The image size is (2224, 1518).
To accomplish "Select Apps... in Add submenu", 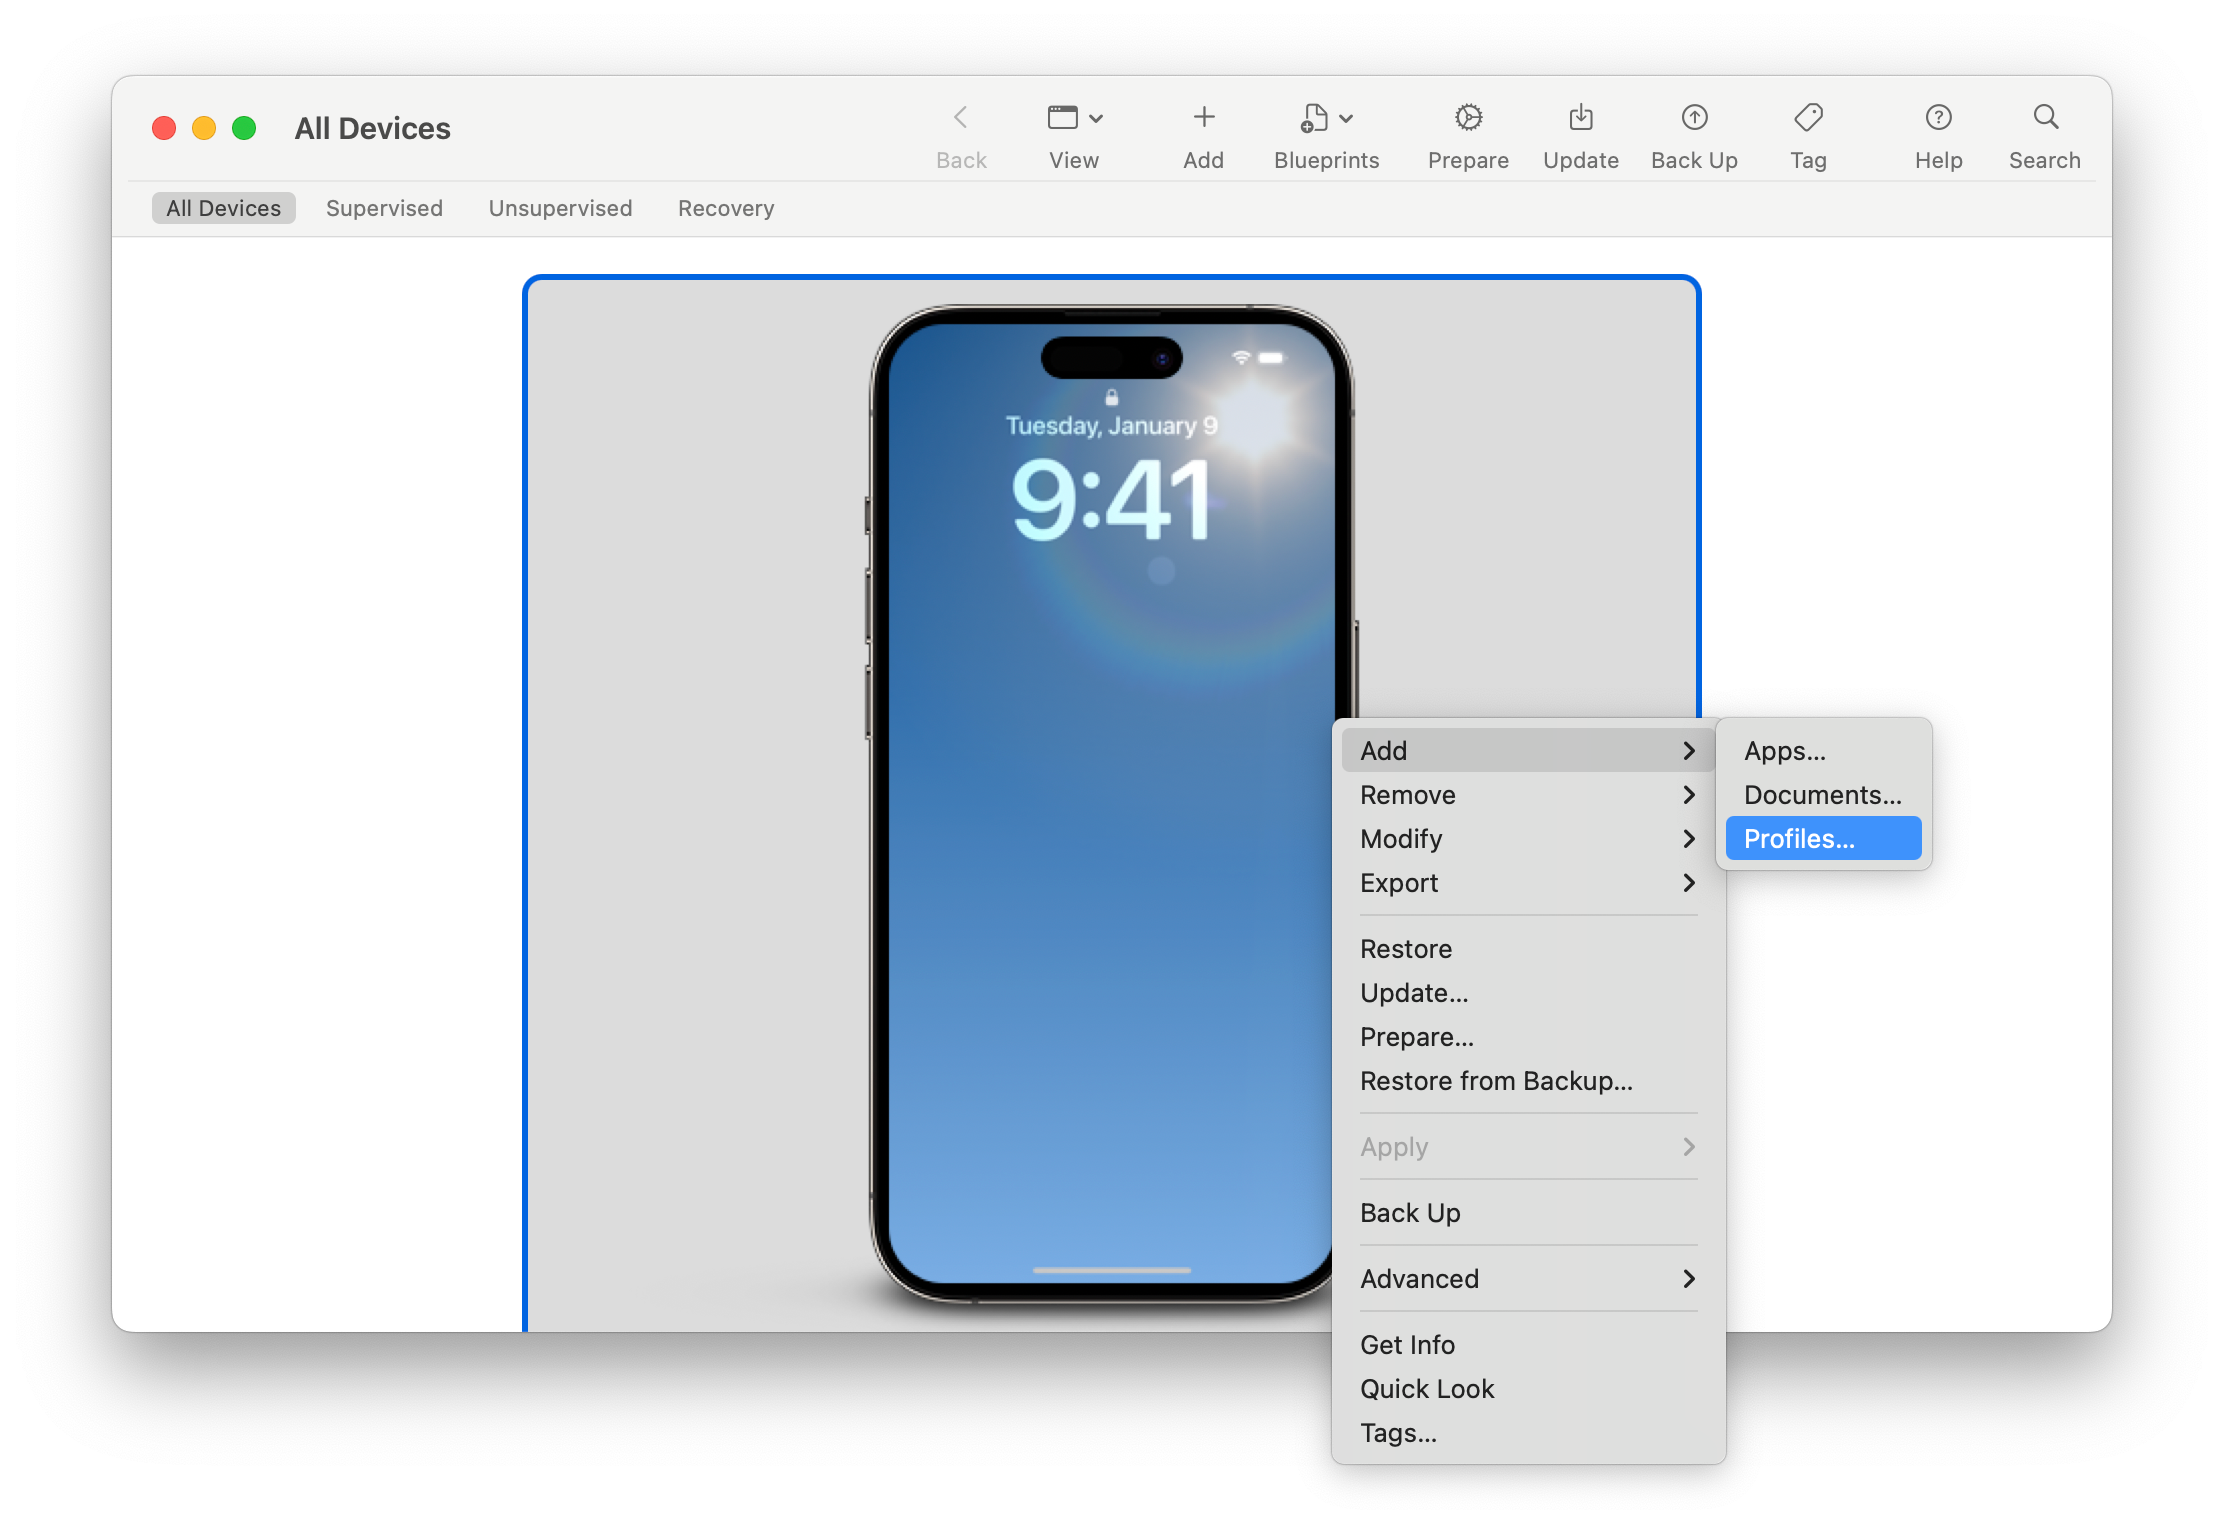I will point(1823,750).
